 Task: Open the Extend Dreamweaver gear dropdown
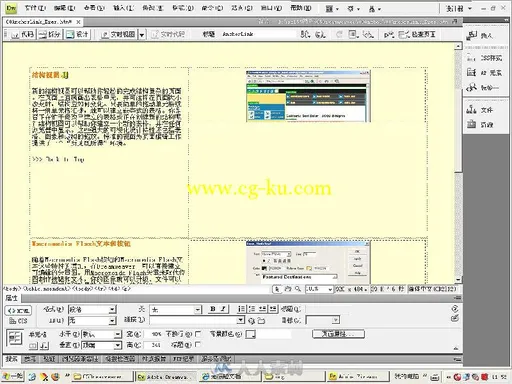(353, 9)
